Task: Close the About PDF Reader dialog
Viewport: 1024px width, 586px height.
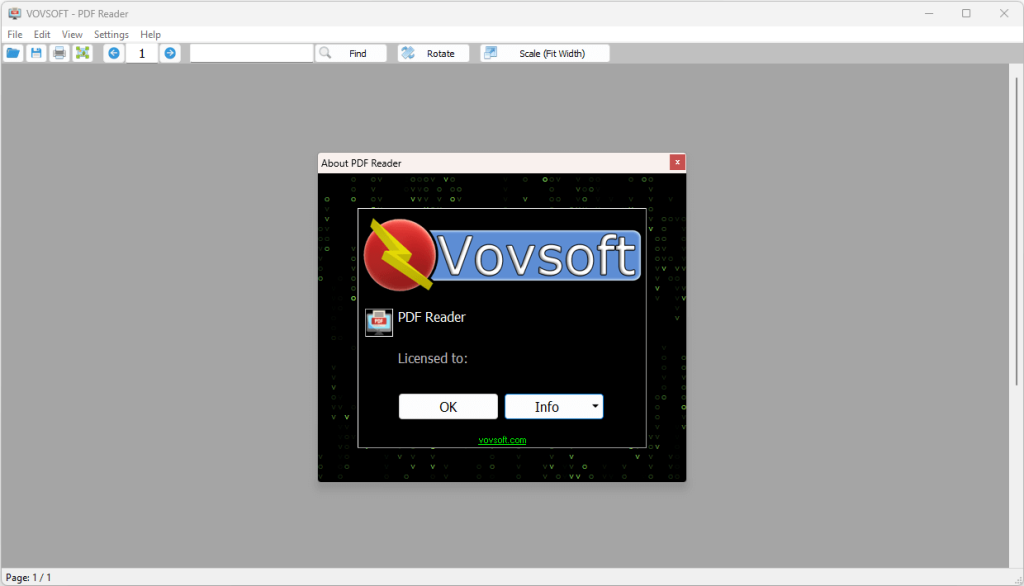Action: [677, 162]
